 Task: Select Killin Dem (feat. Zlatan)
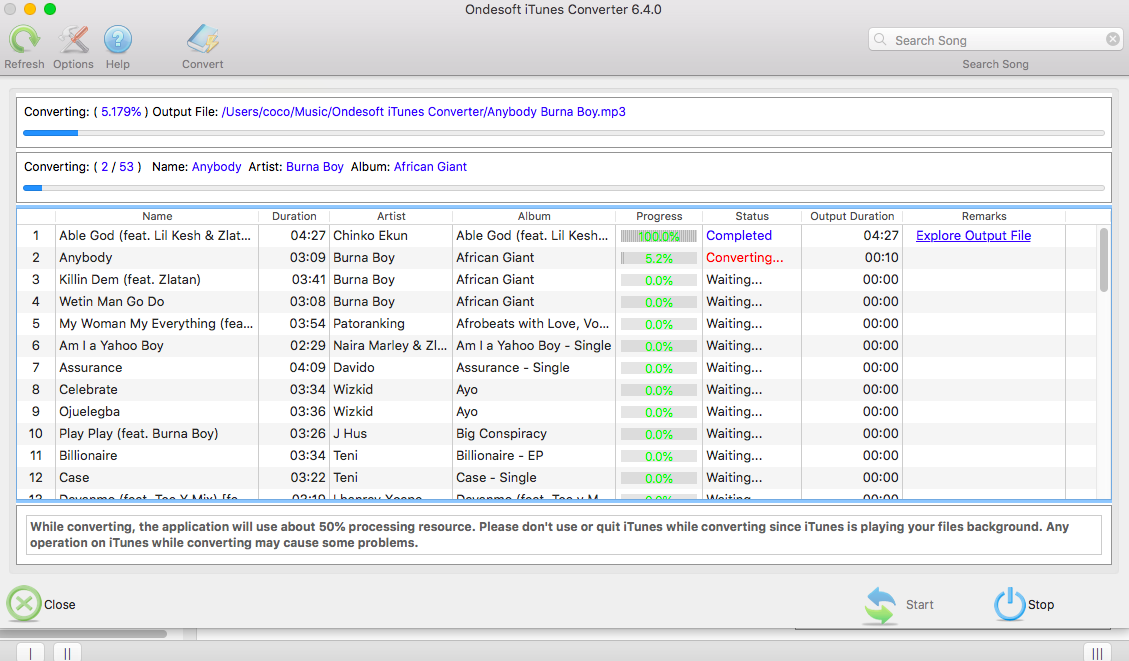point(130,279)
